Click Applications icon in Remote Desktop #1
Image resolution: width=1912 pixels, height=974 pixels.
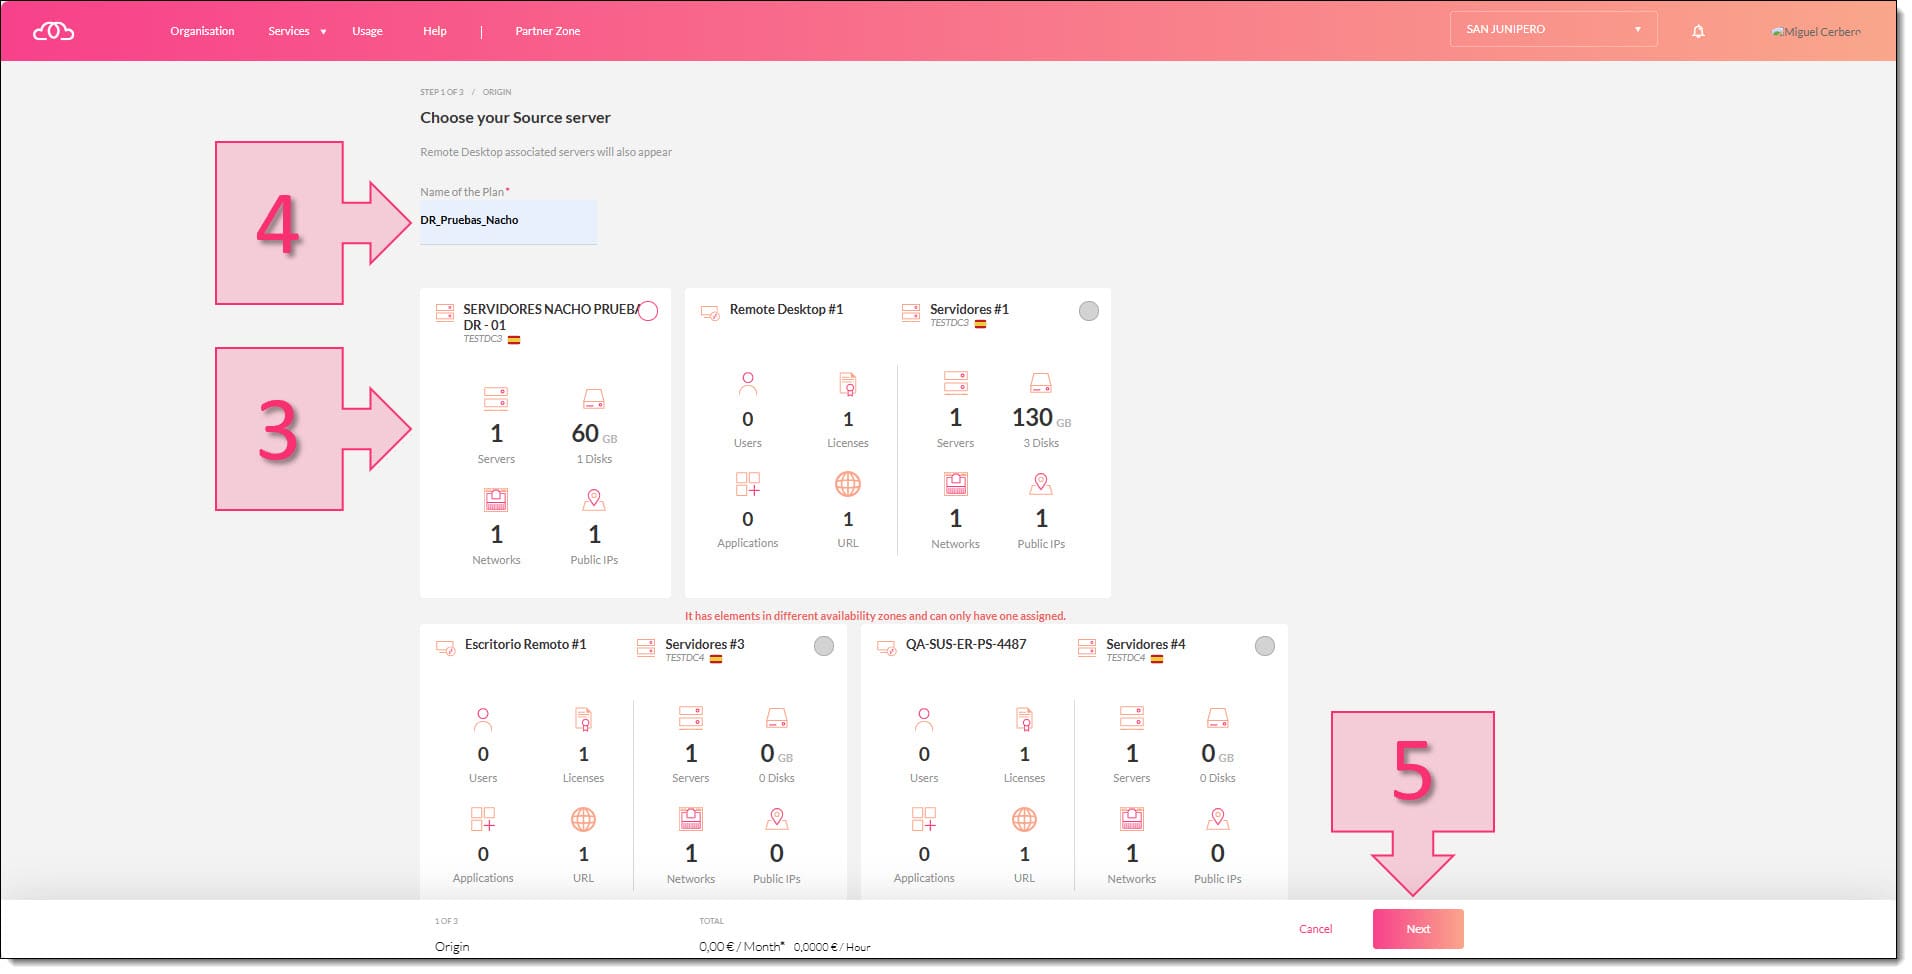[748, 484]
